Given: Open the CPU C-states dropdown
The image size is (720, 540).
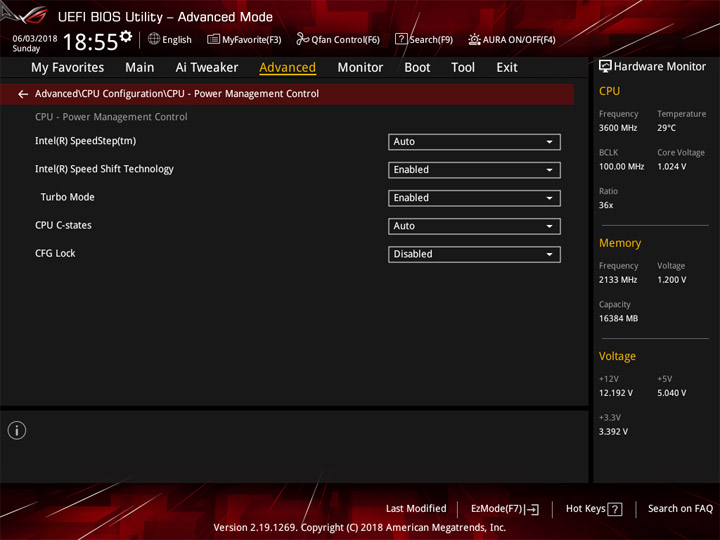Looking at the screenshot, I should (x=474, y=226).
